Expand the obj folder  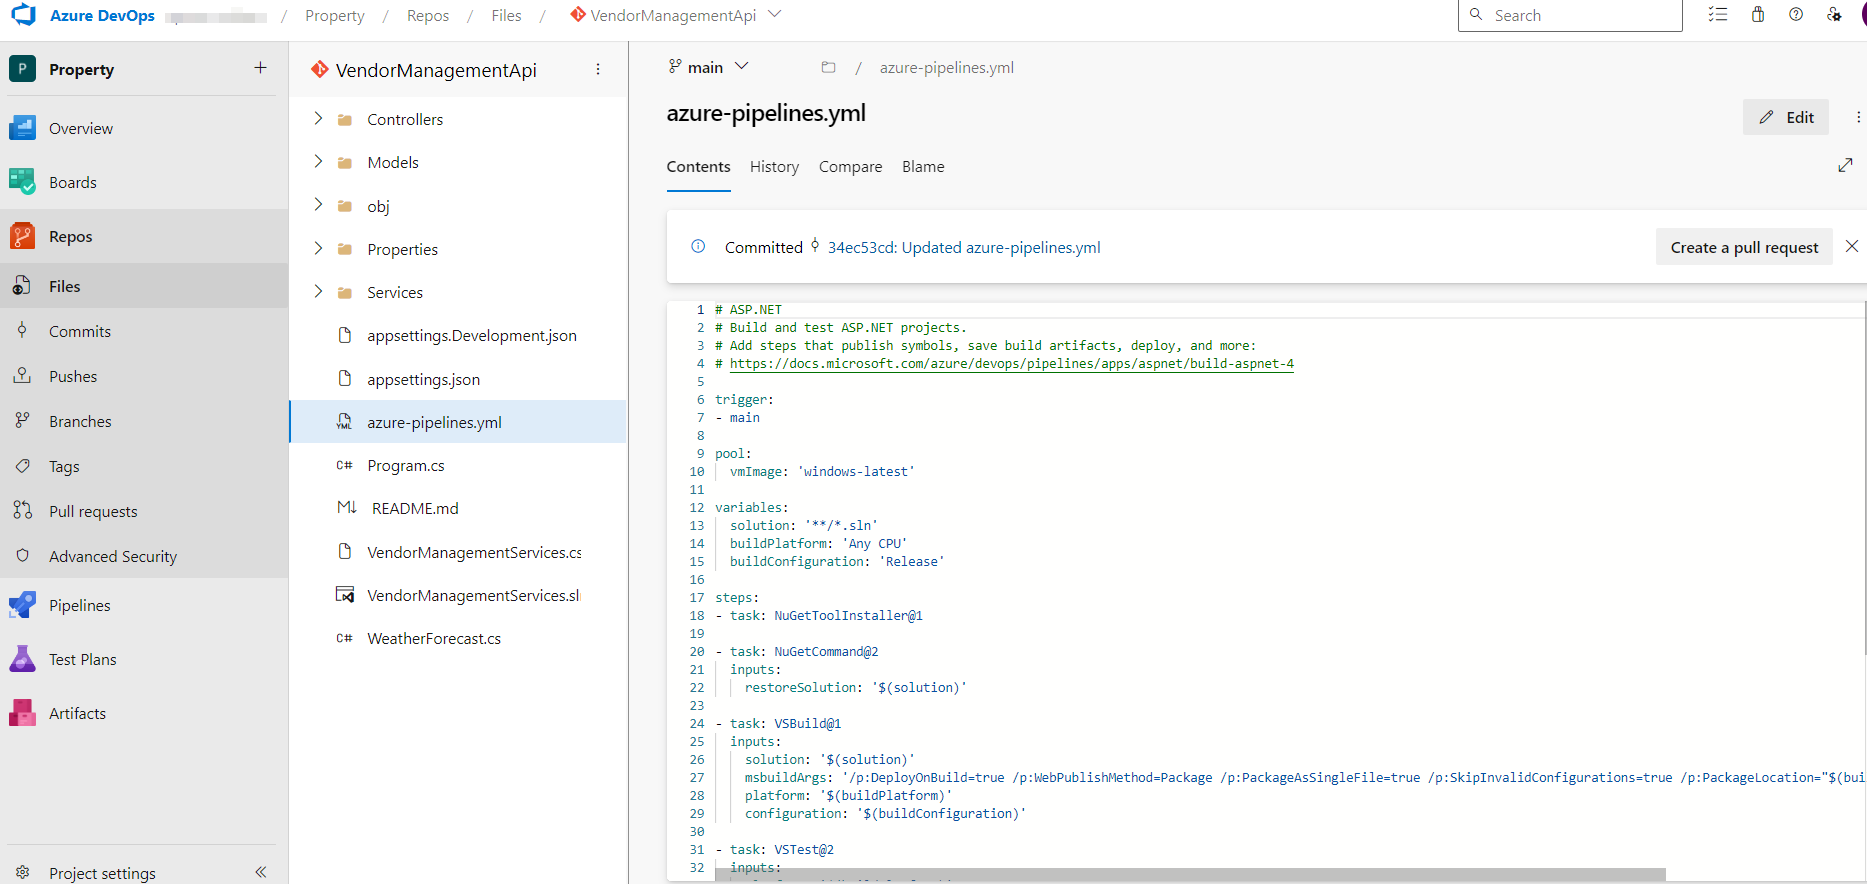tap(318, 205)
